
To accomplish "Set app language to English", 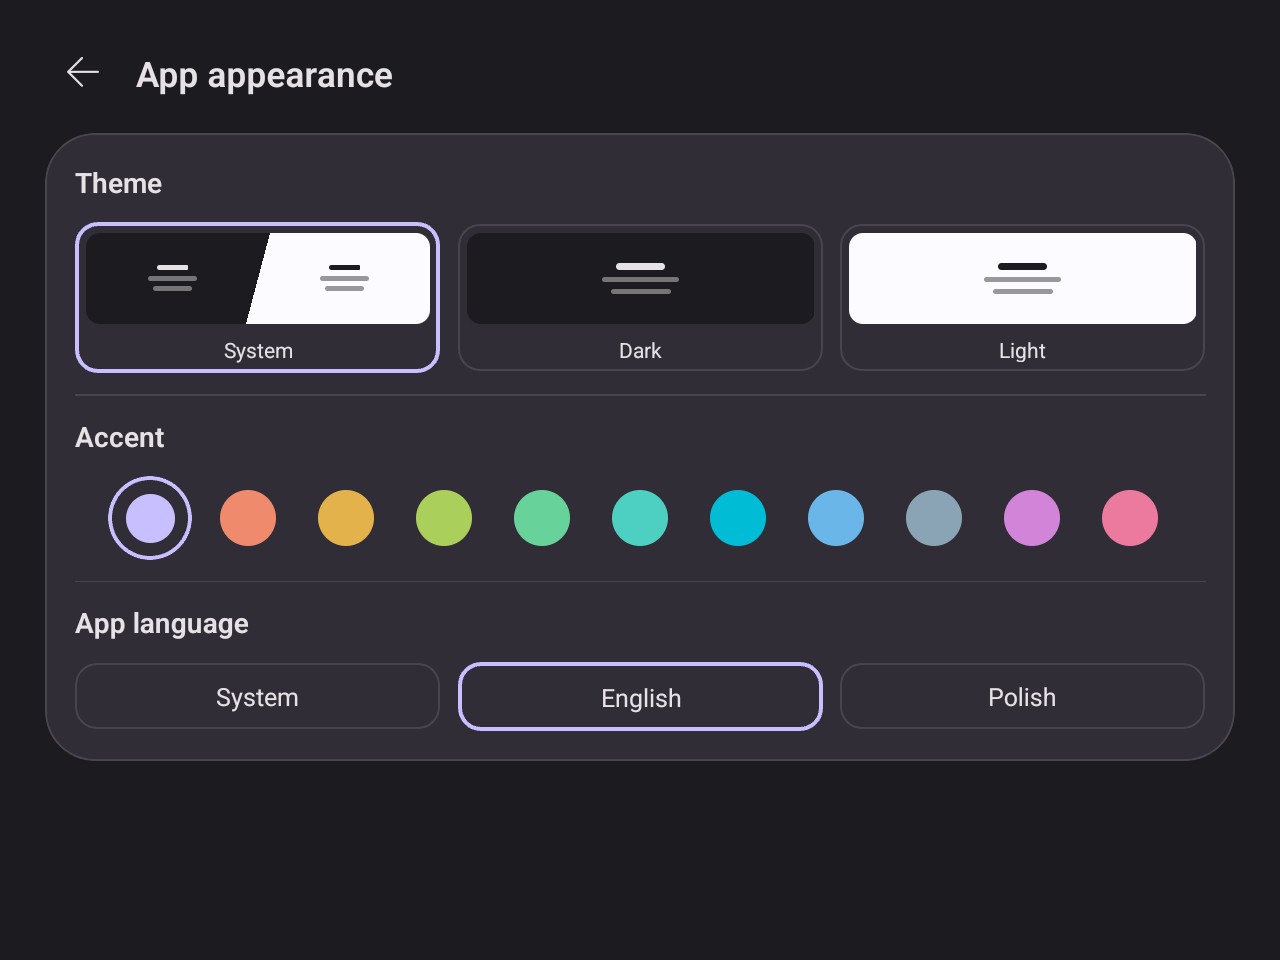I will click(640, 696).
